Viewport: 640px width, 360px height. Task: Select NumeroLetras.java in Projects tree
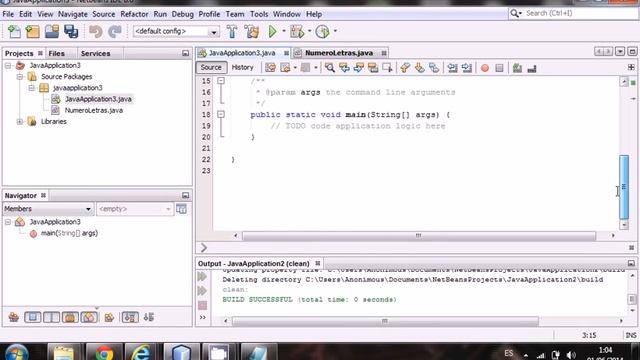(x=93, y=110)
